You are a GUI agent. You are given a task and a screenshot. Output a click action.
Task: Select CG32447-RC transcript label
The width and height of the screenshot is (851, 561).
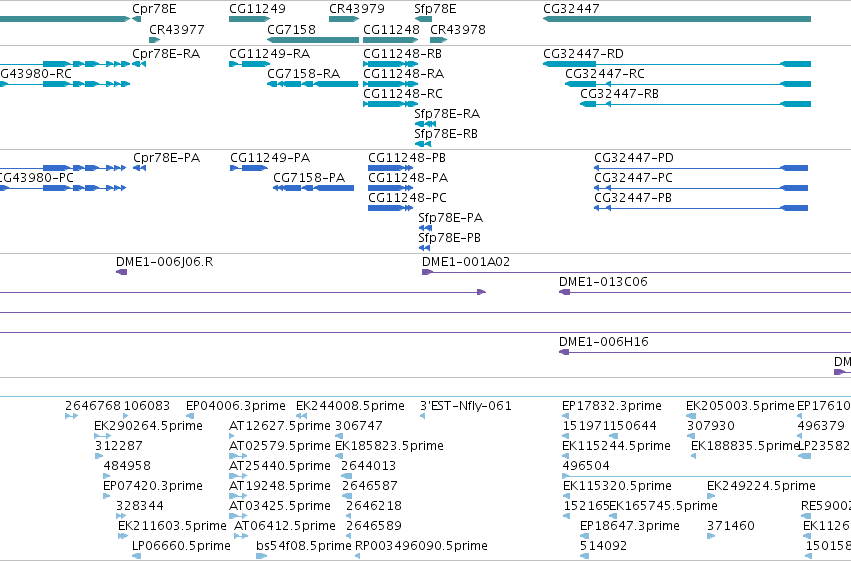(605, 74)
